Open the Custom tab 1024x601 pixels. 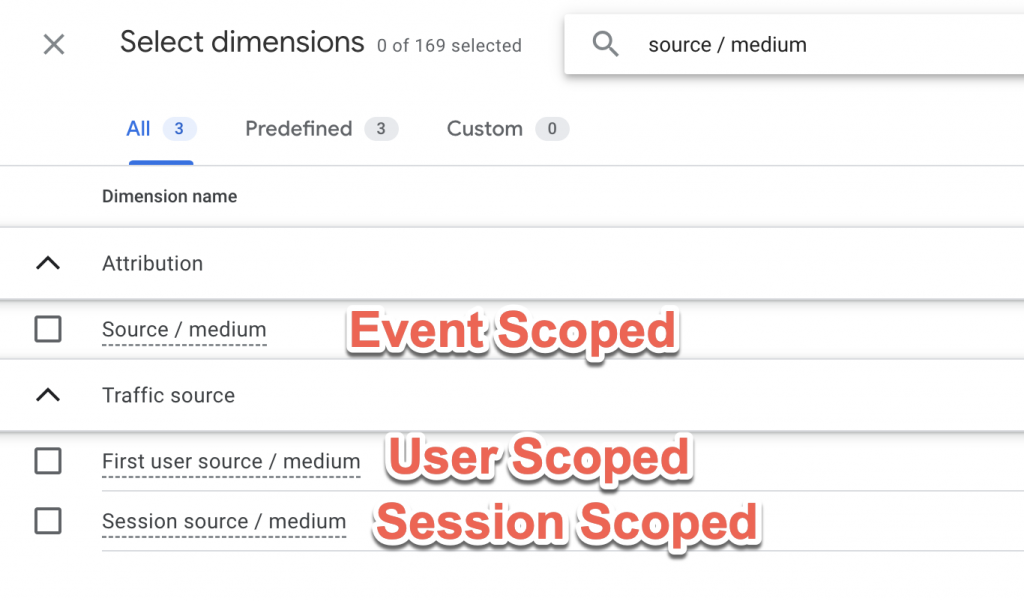click(x=507, y=129)
